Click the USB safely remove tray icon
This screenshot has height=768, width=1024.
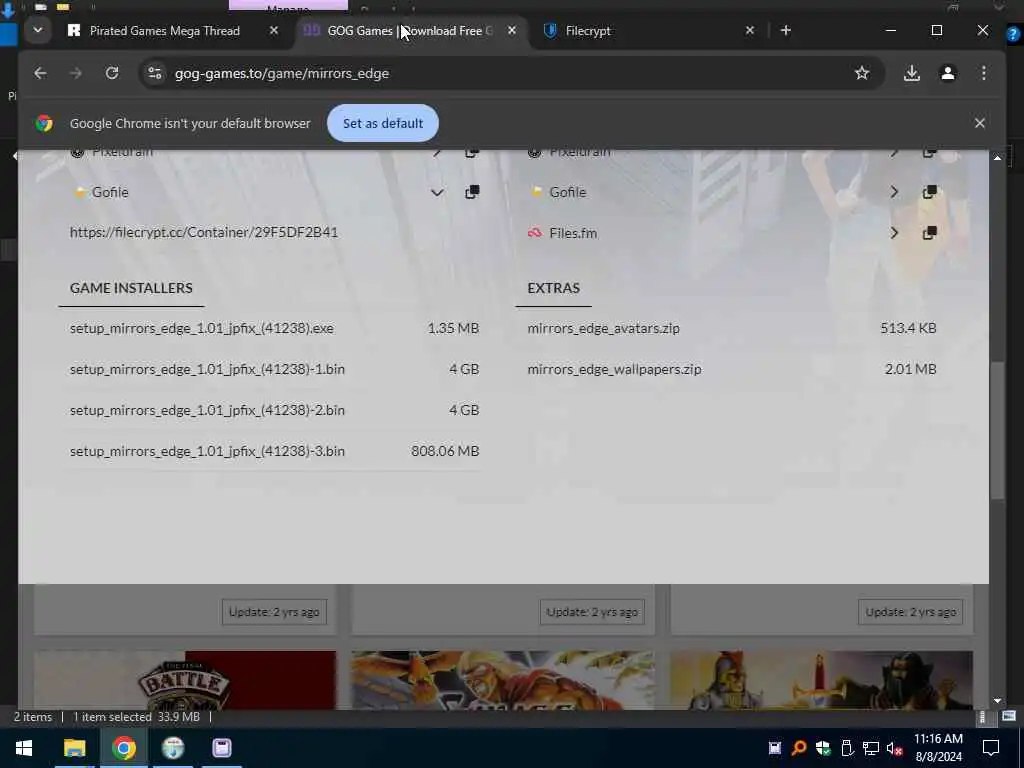tap(847, 748)
